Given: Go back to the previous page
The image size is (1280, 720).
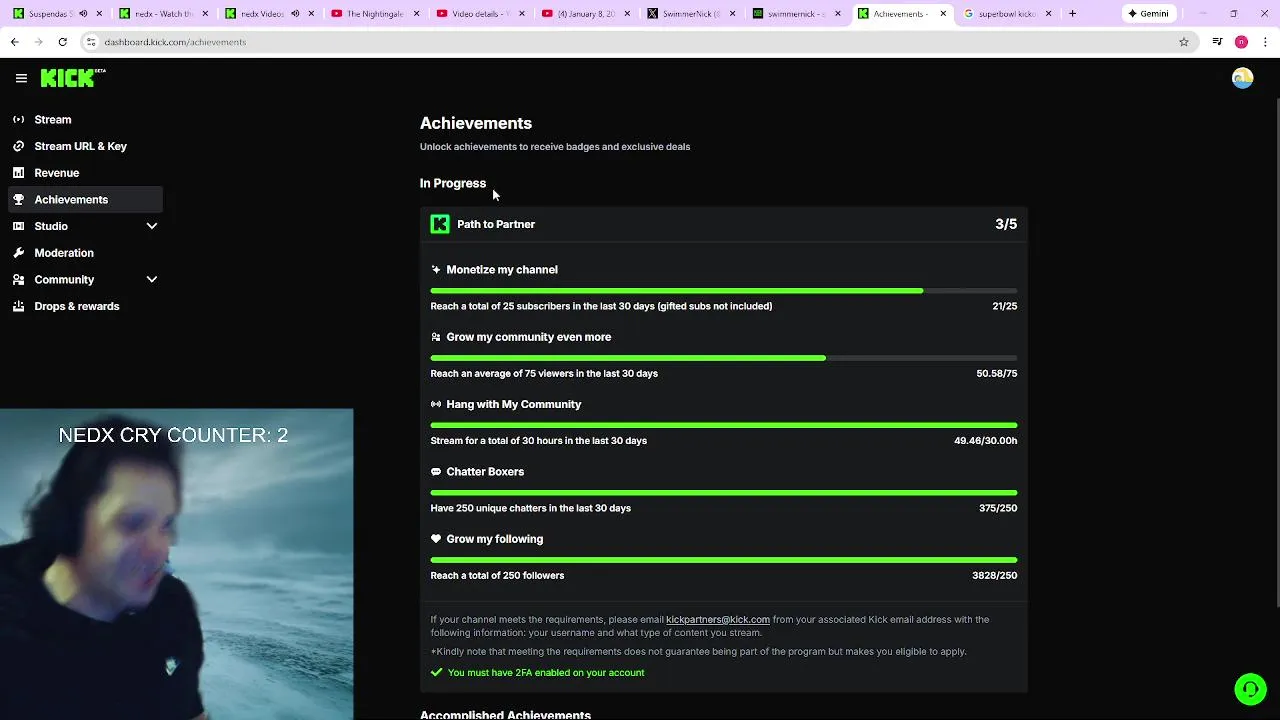Looking at the screenshot, I should click(15, 42).
